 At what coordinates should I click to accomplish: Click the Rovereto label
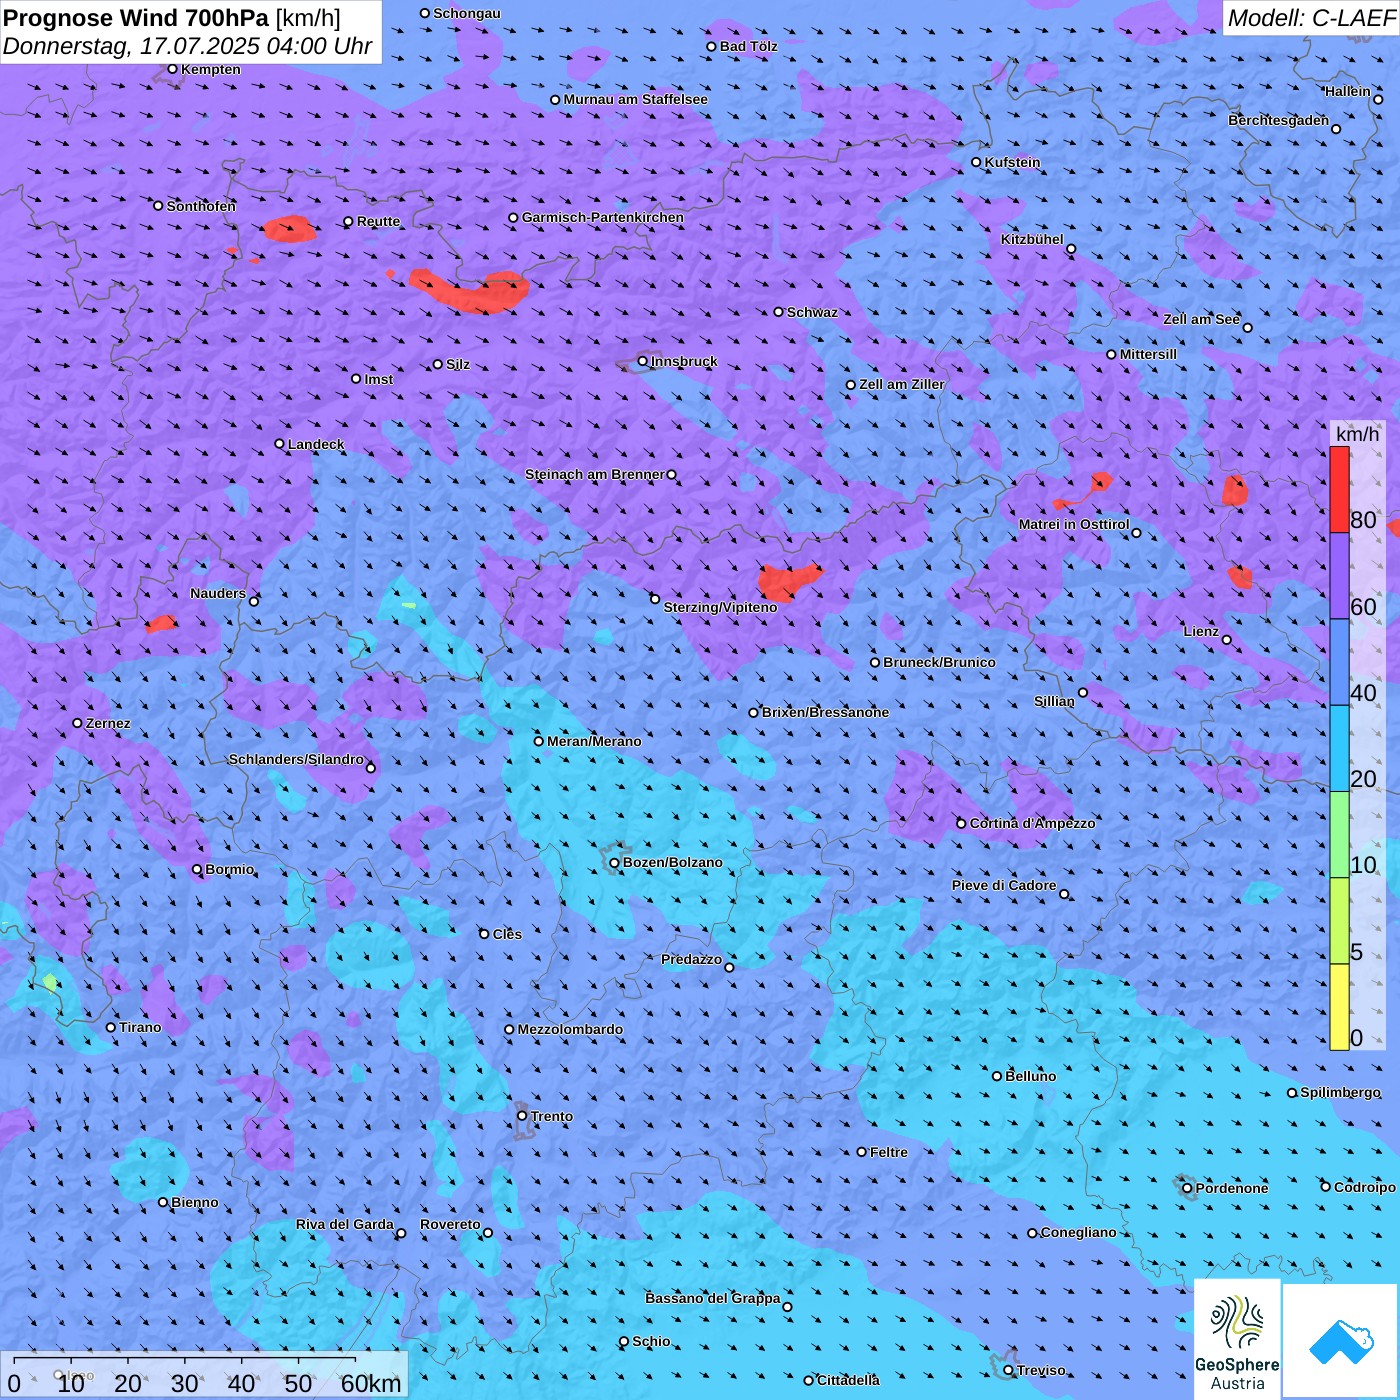[x=450, y=1224]
